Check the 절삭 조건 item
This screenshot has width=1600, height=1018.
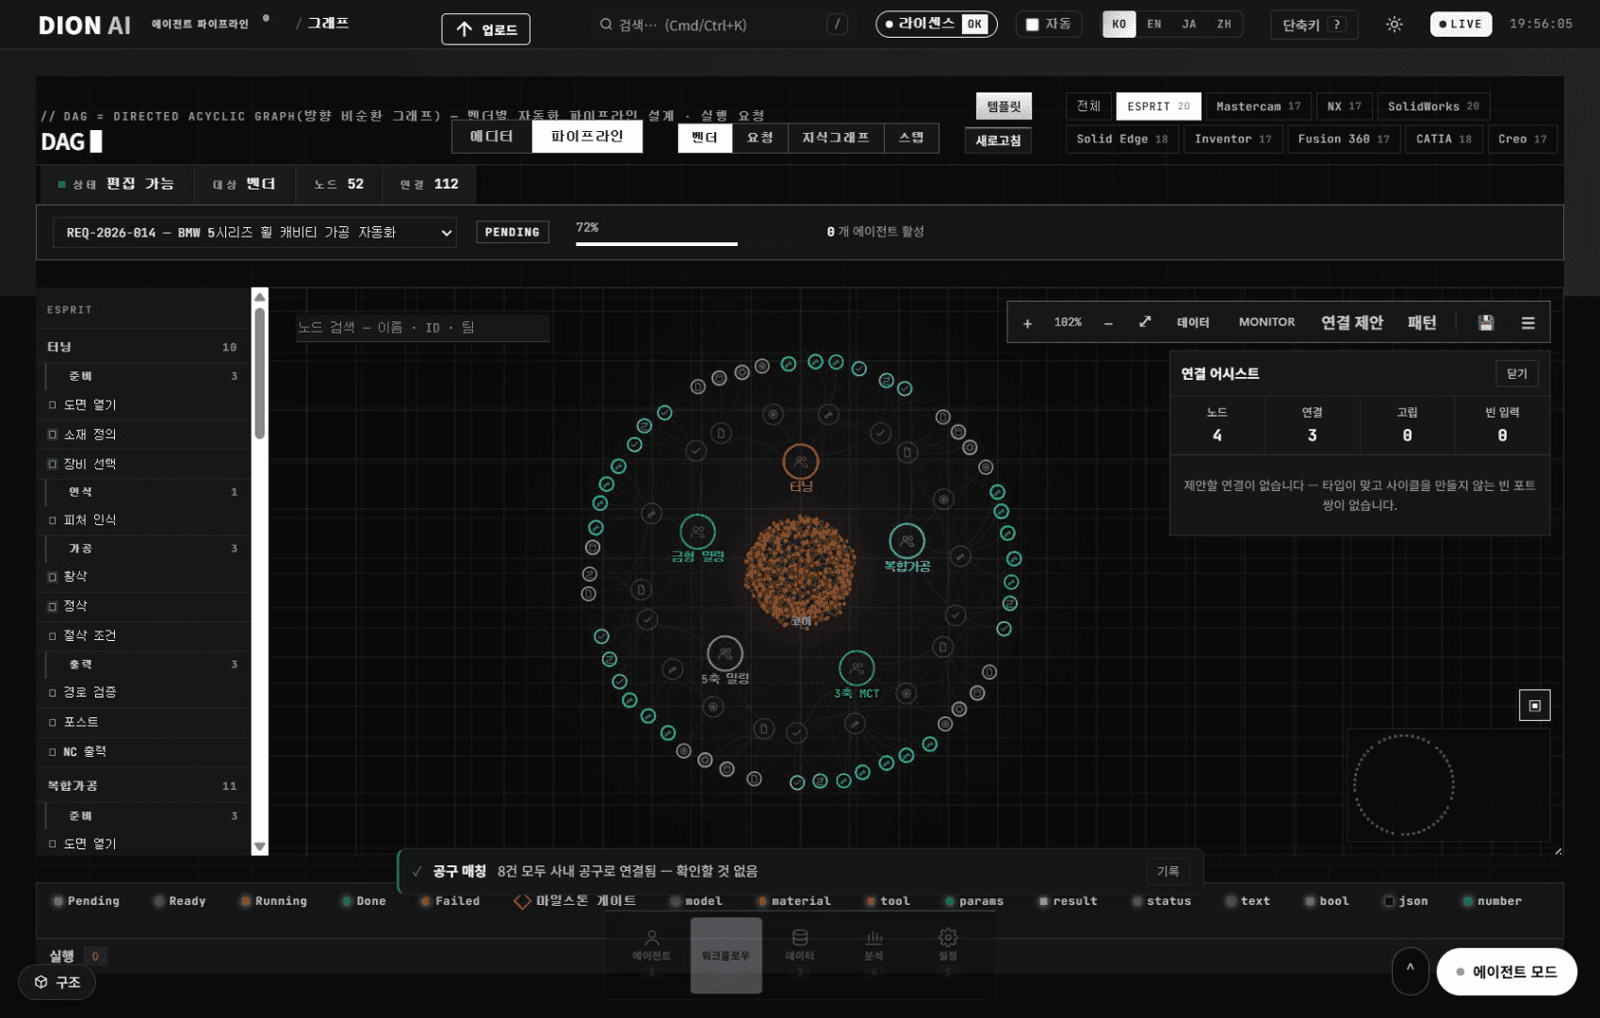[x=53, y=636]
